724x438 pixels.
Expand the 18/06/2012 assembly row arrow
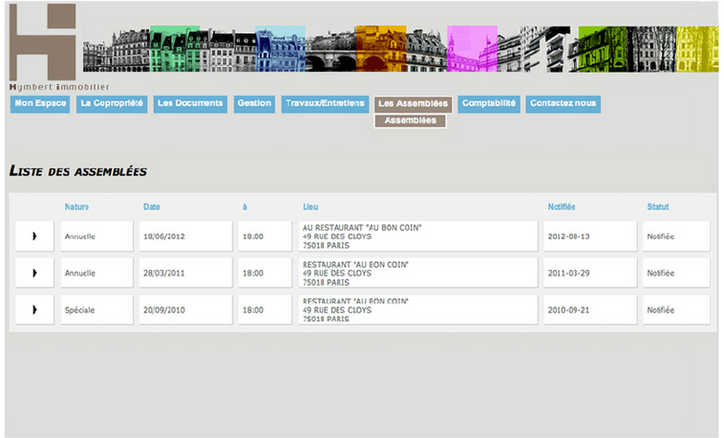click(x=35, y=236)
